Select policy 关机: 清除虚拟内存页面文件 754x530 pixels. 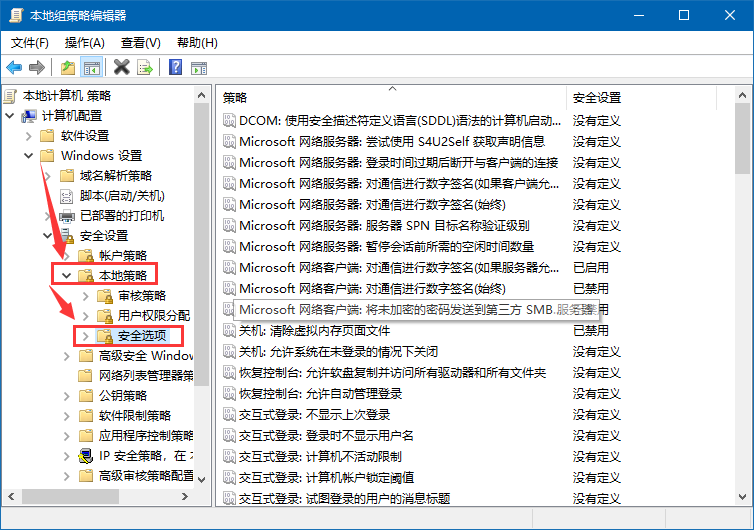pyautogui.click(x=314, y=330)
